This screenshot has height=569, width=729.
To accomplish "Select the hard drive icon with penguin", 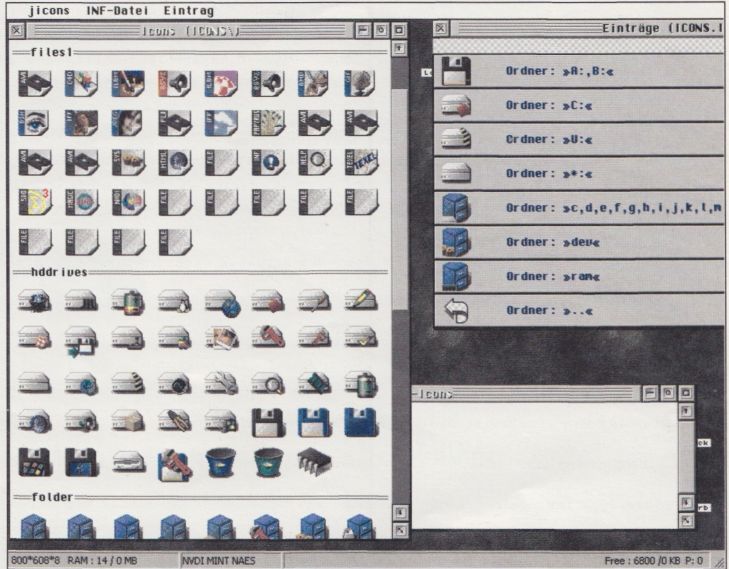I will pos(174,301).
